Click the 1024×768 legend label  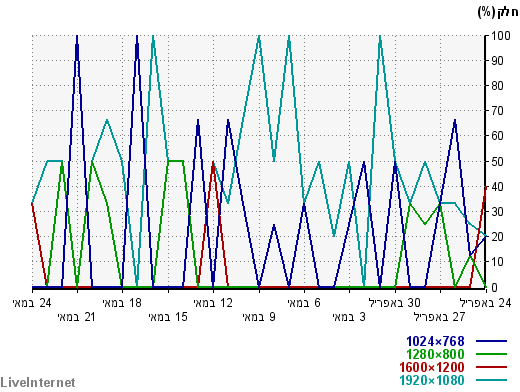[435, 341]
